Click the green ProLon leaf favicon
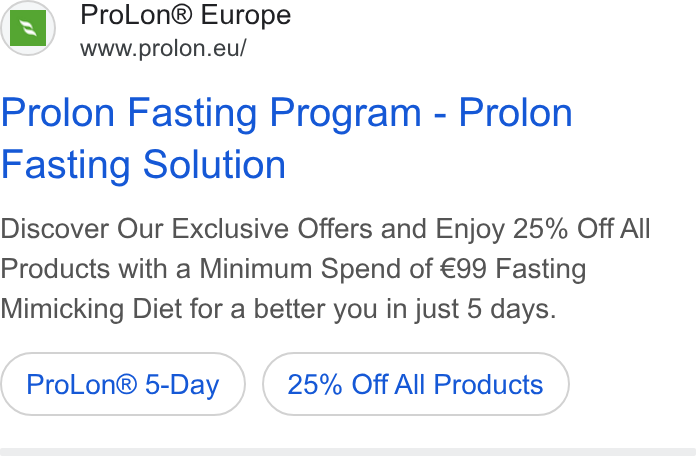 (28, 28)
